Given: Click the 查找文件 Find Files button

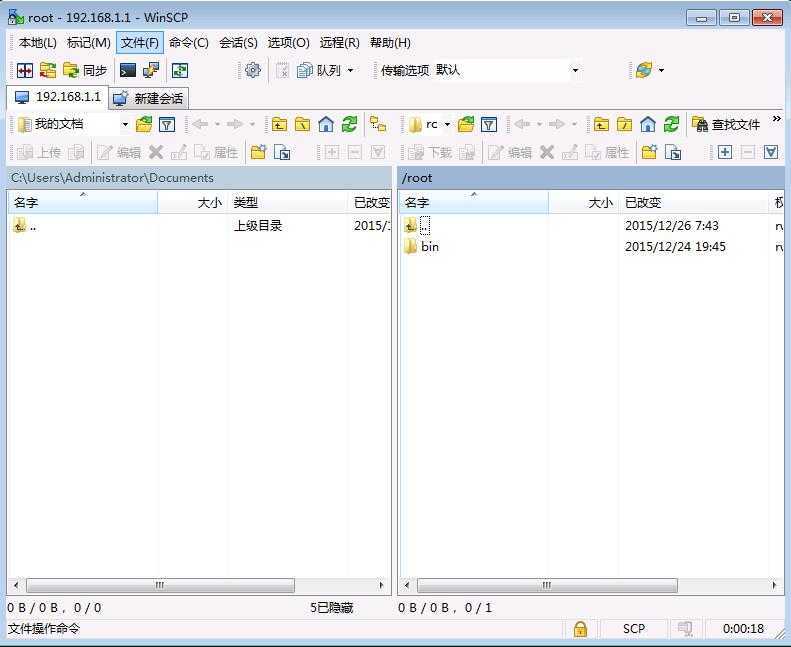Looking at the screenshot, I should (x=726, y=124).
